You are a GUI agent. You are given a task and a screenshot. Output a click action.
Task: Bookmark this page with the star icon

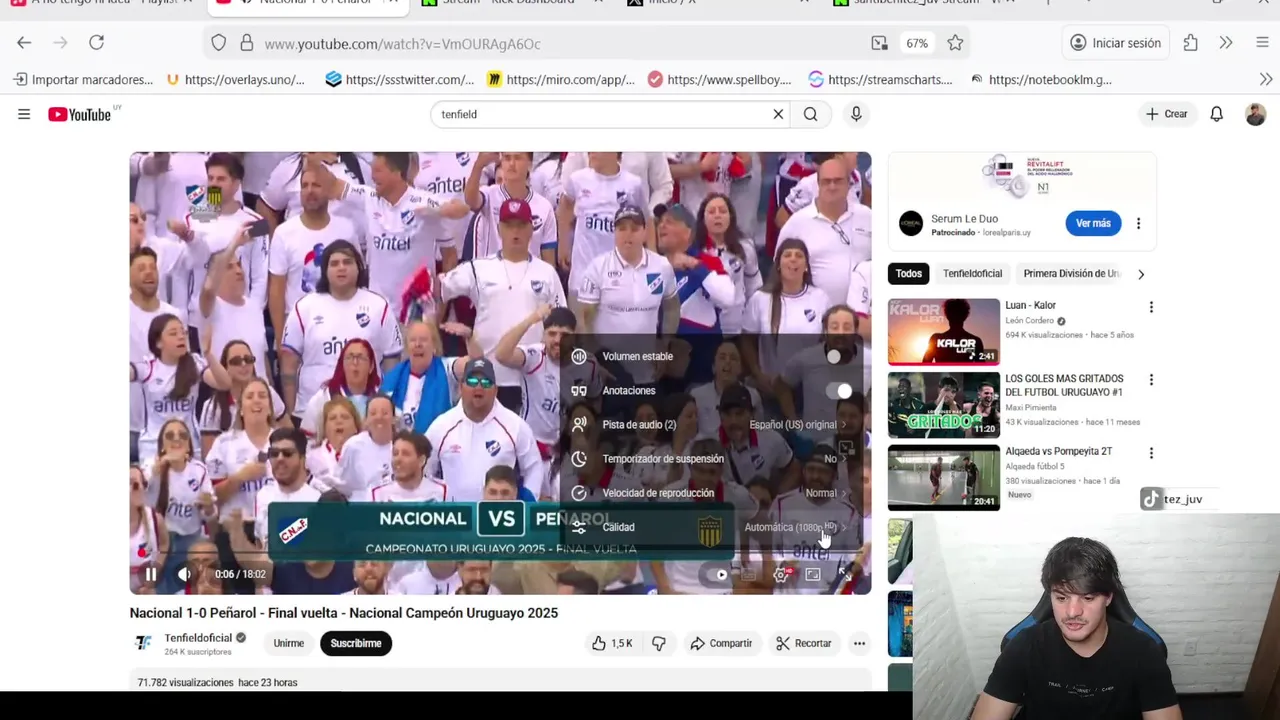click(955, 43)
